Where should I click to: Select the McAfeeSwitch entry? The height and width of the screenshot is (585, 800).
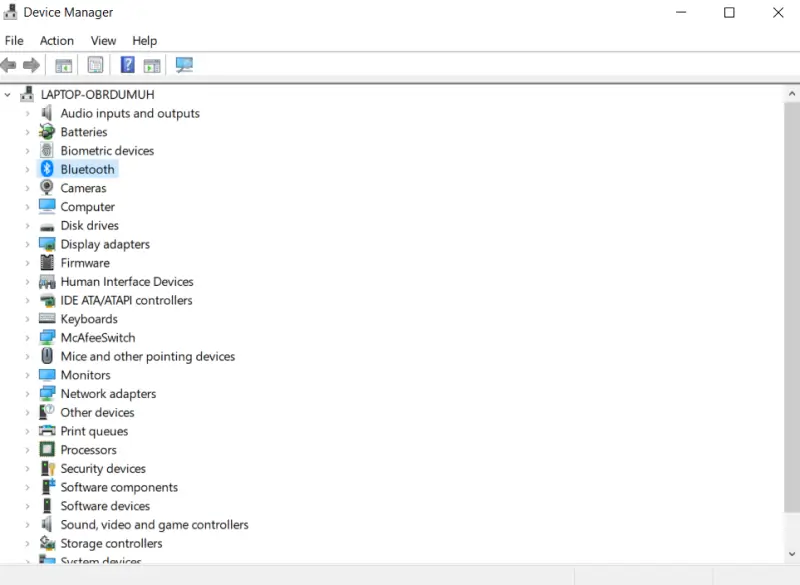click(x=100, y=337)
